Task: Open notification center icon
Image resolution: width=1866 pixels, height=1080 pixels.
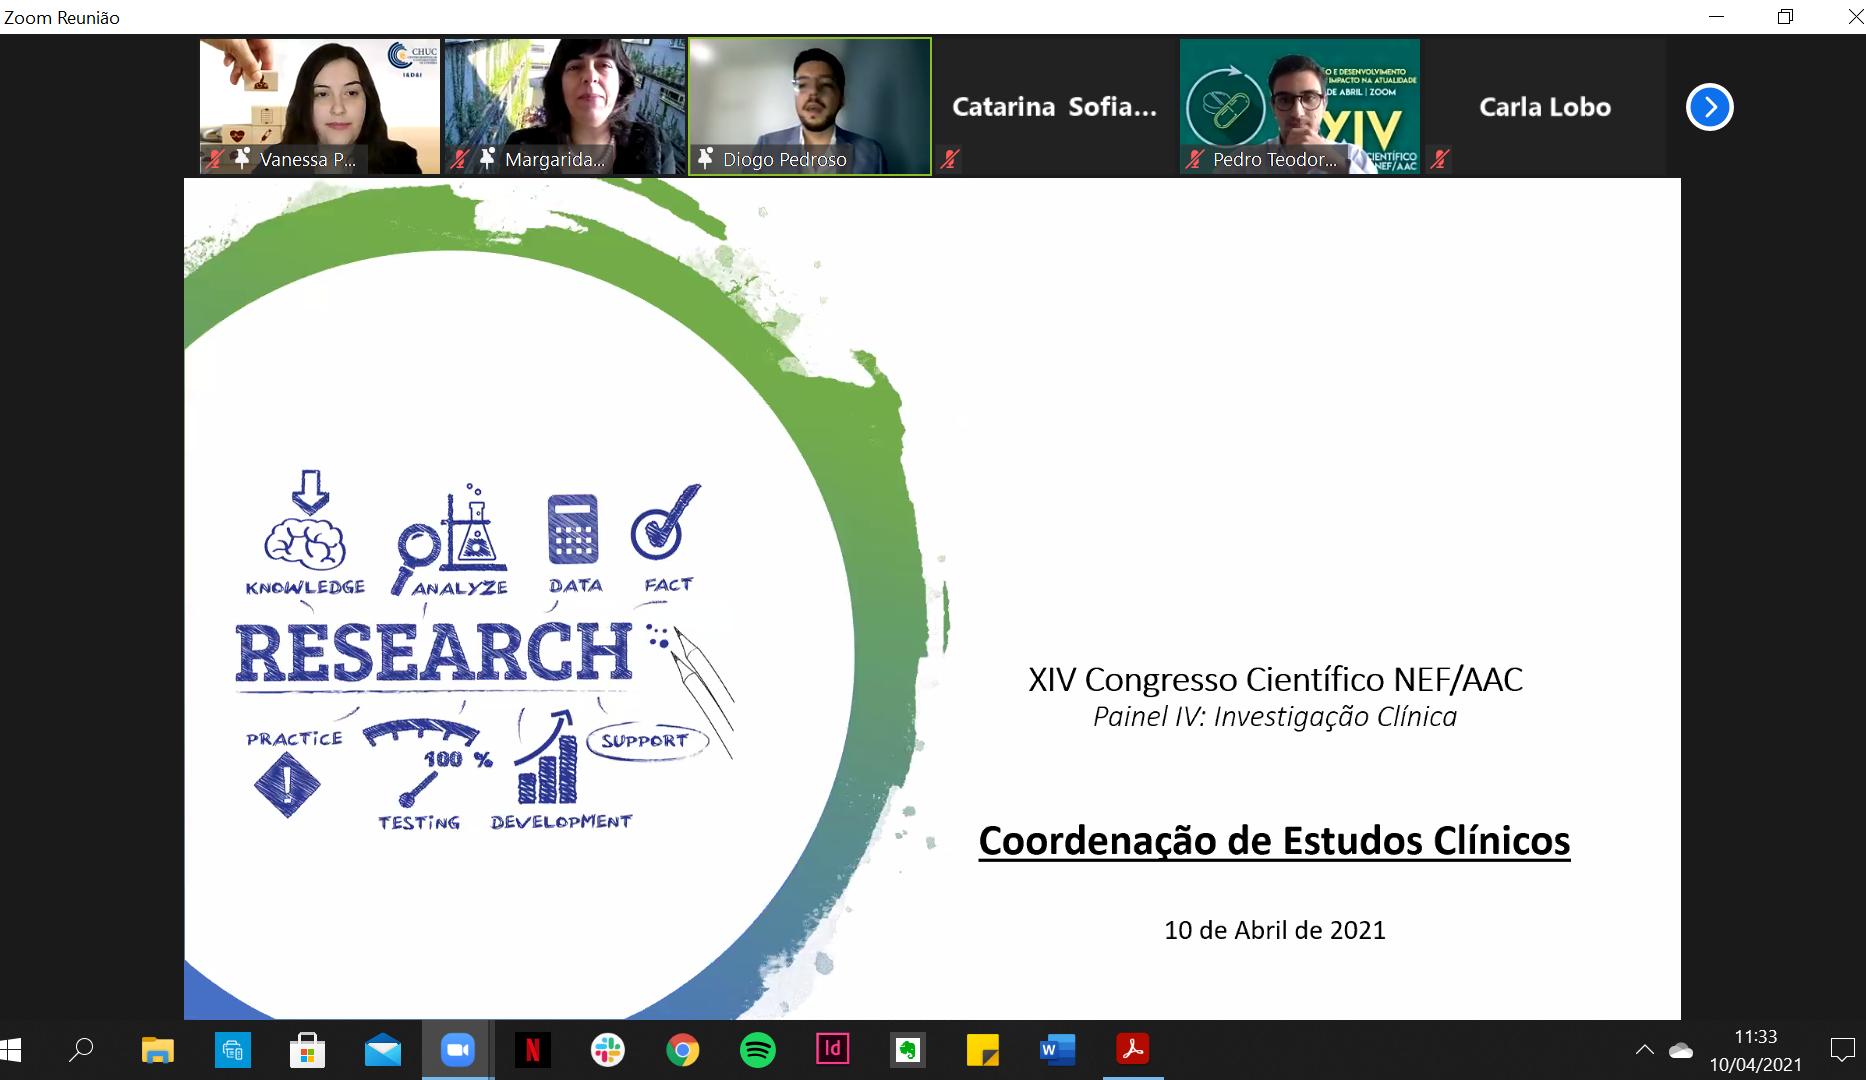Action: (1842, 1050)
